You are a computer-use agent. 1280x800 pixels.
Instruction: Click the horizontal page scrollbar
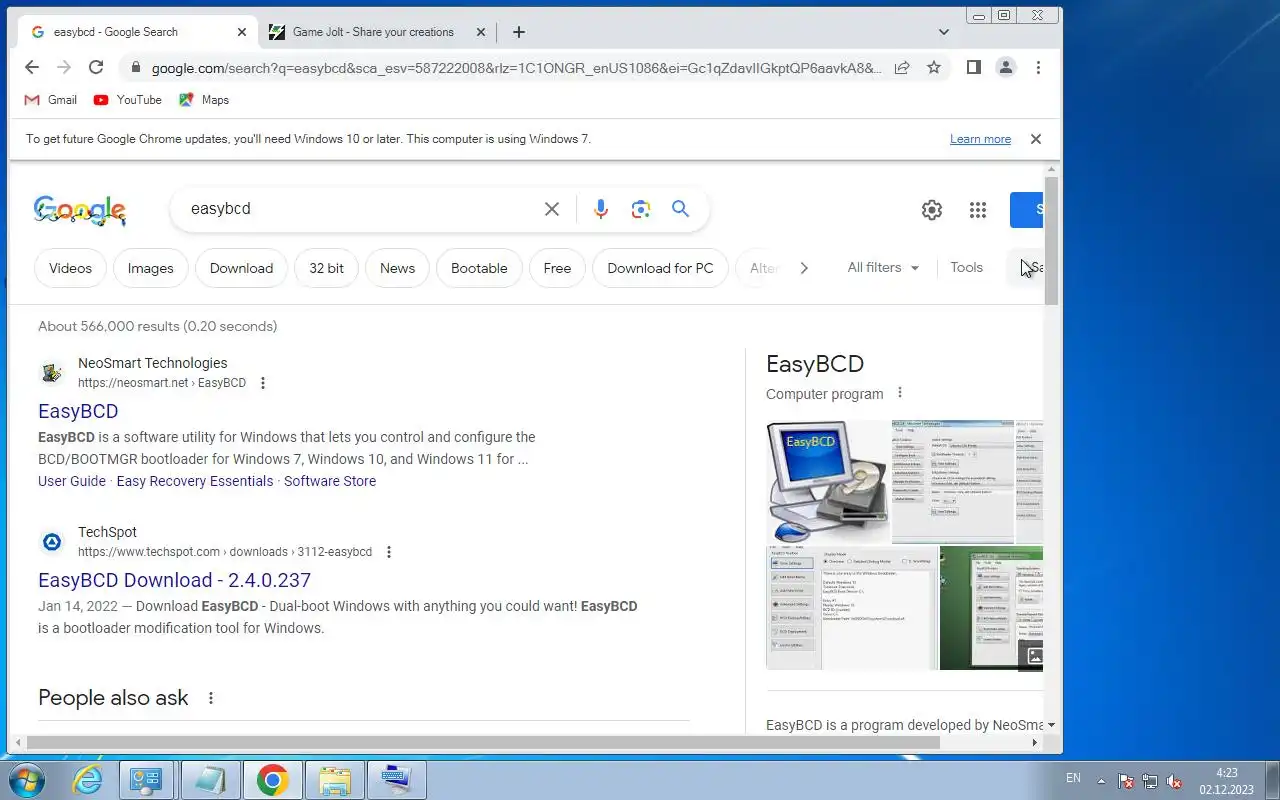coord(484,743)
